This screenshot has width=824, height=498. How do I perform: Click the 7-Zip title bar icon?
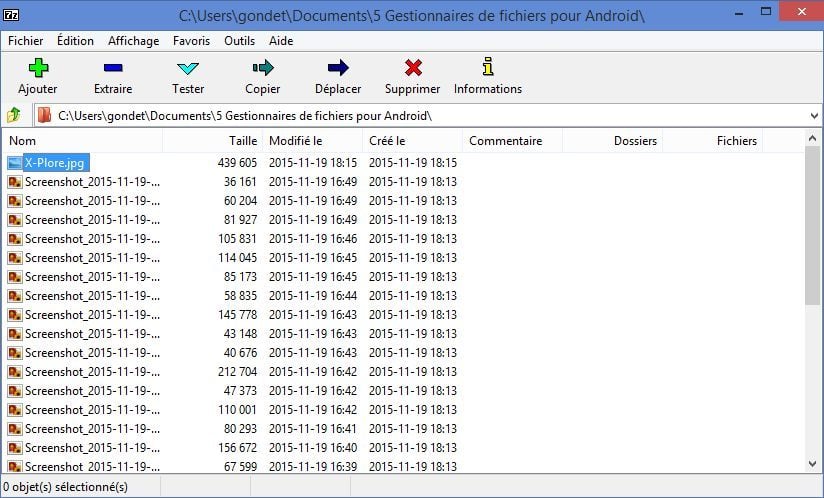pyautogui.click(x=12, y=15)
